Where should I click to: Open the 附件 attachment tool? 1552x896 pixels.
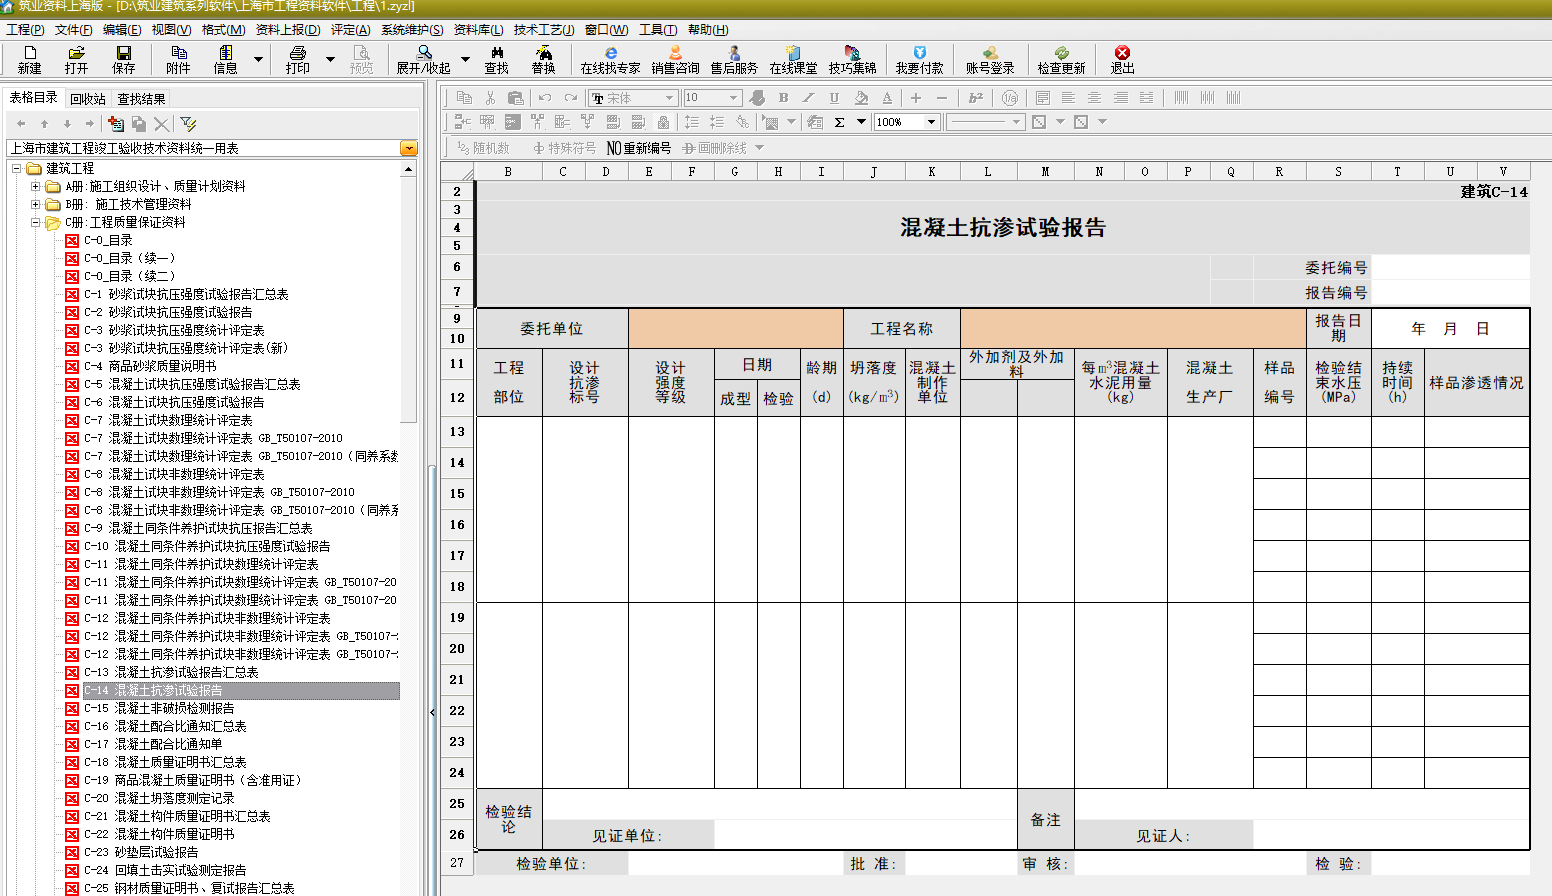point(178,60)
